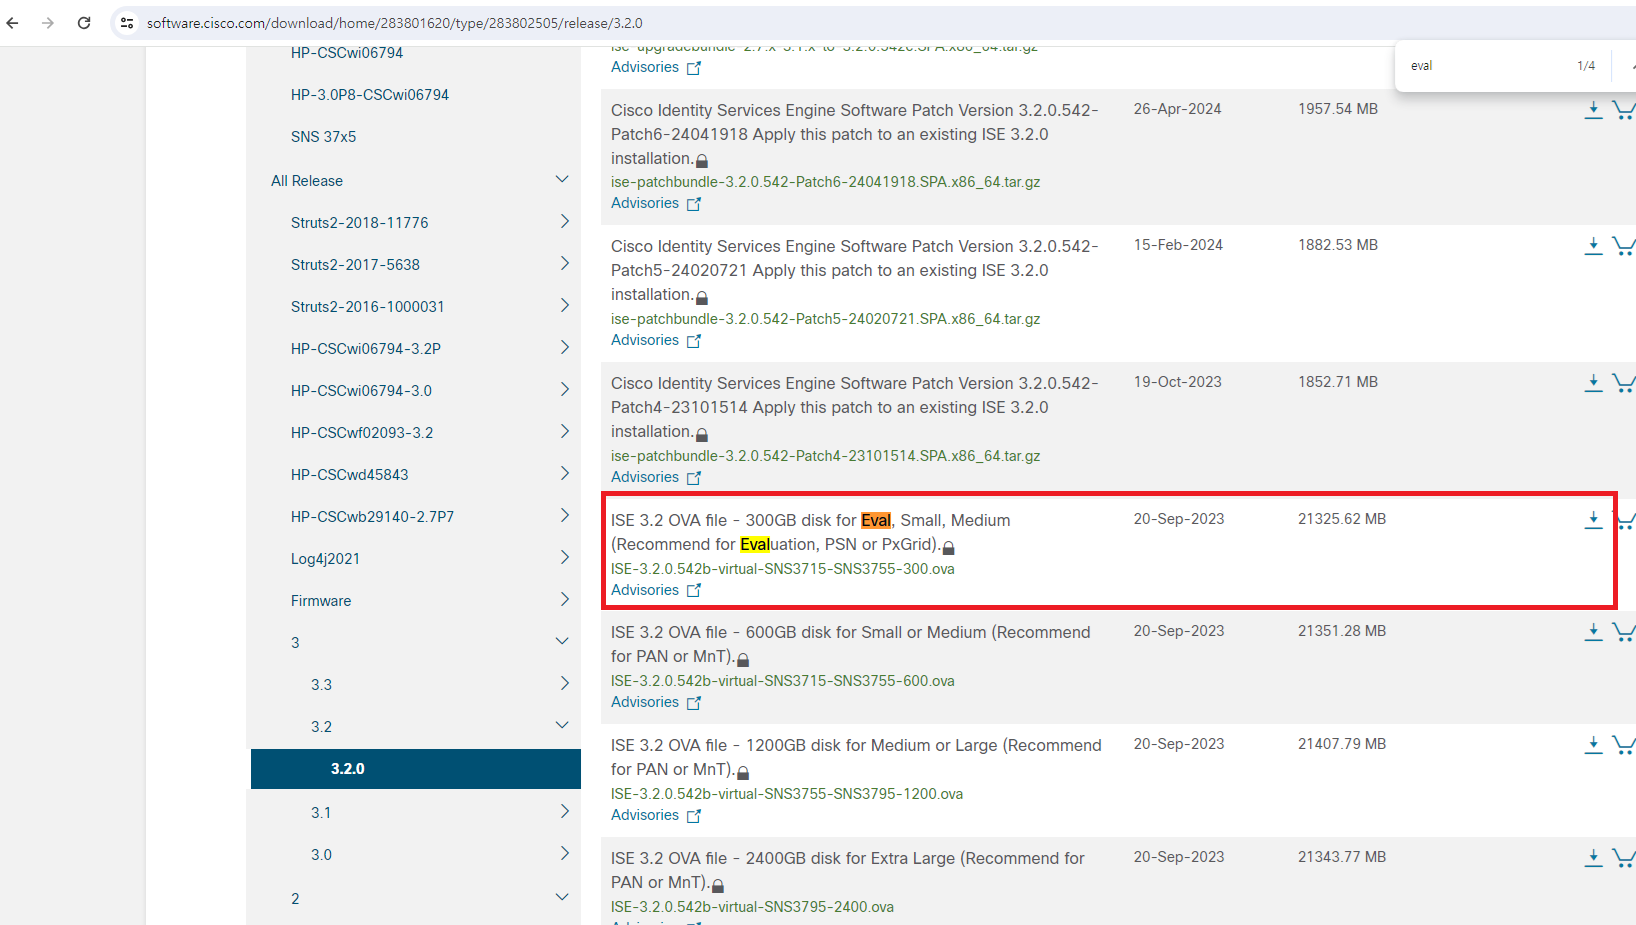Viewport: 1636px width, 925px height.
Task: Click lock icon beside Patch4 installation text
Action: (702, 434)
